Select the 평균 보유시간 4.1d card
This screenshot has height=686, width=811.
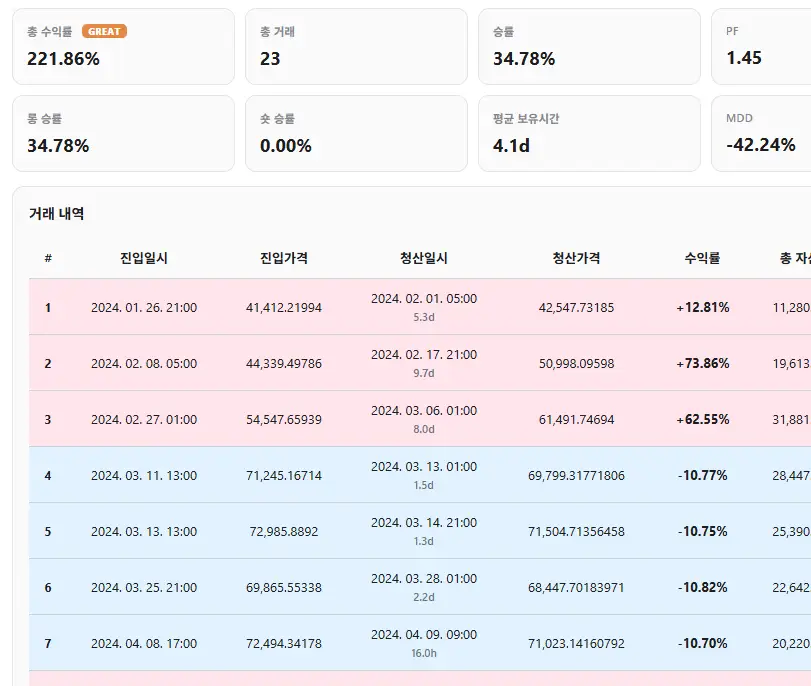point(589,133)
